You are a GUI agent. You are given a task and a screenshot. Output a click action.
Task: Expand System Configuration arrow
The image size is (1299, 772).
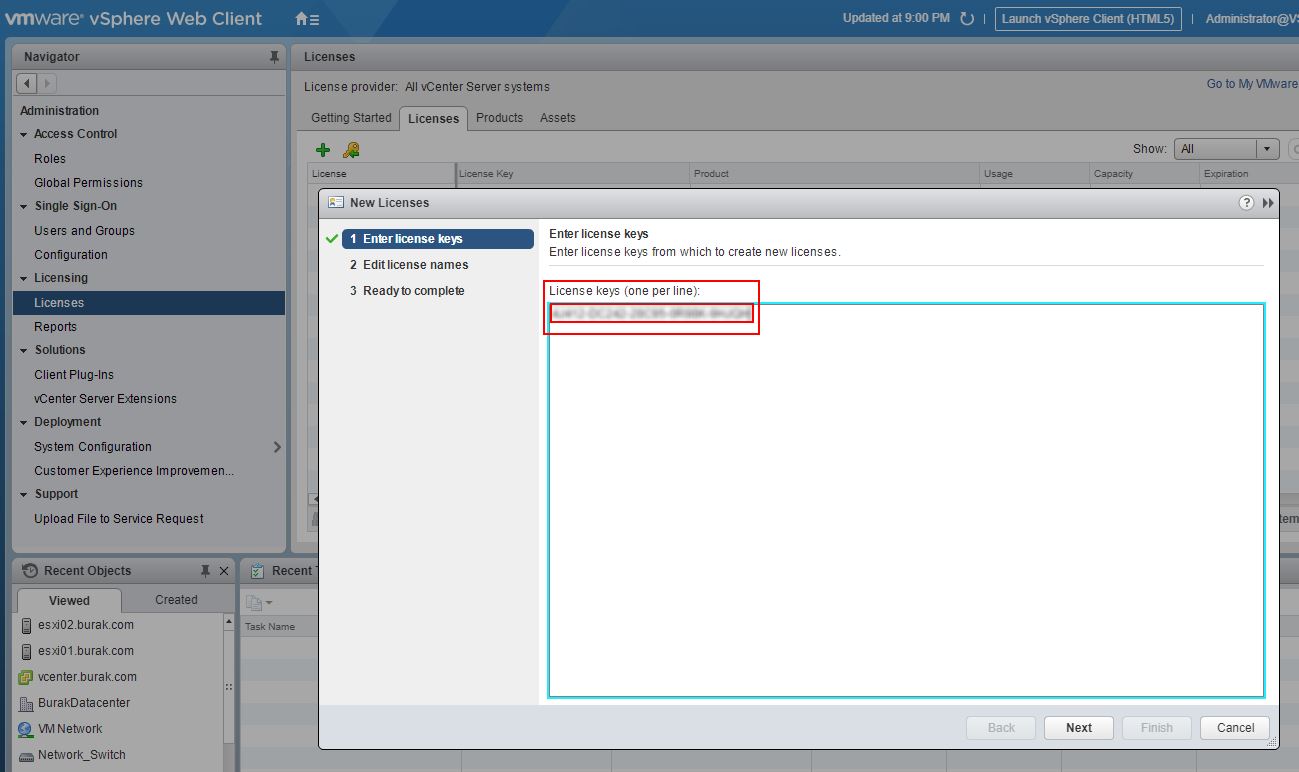(277, 447)
